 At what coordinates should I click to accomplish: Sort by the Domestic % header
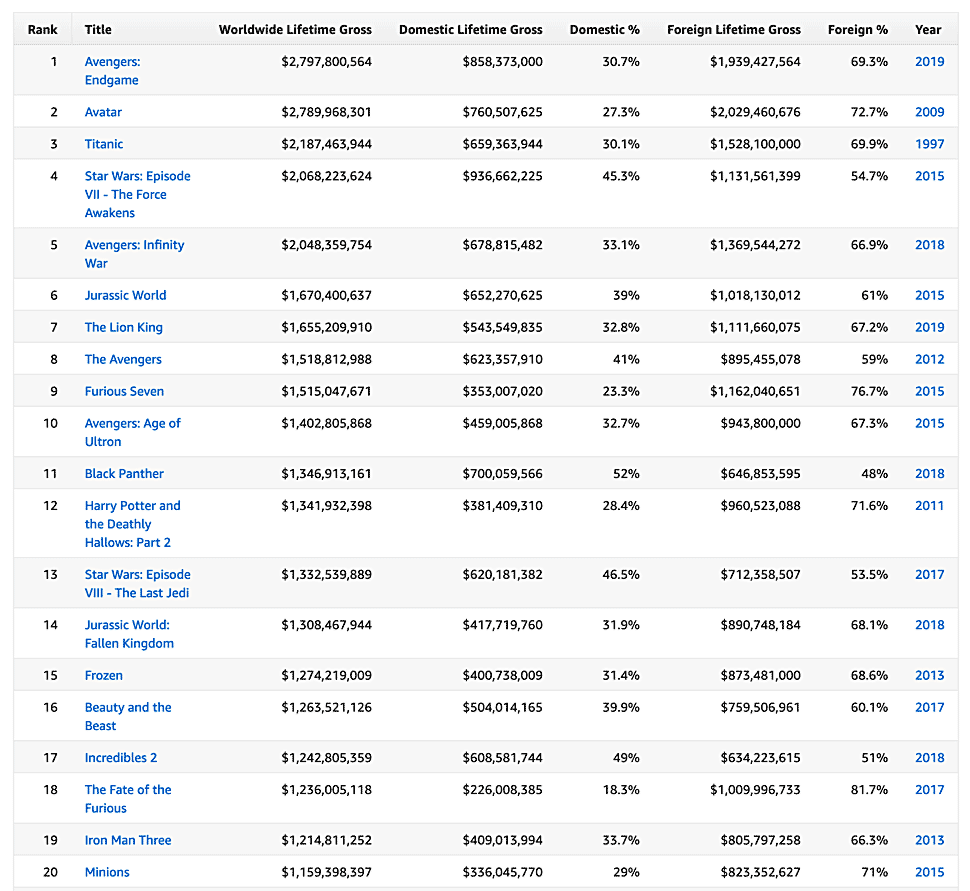pyautogui.click(x=605, y=30)
